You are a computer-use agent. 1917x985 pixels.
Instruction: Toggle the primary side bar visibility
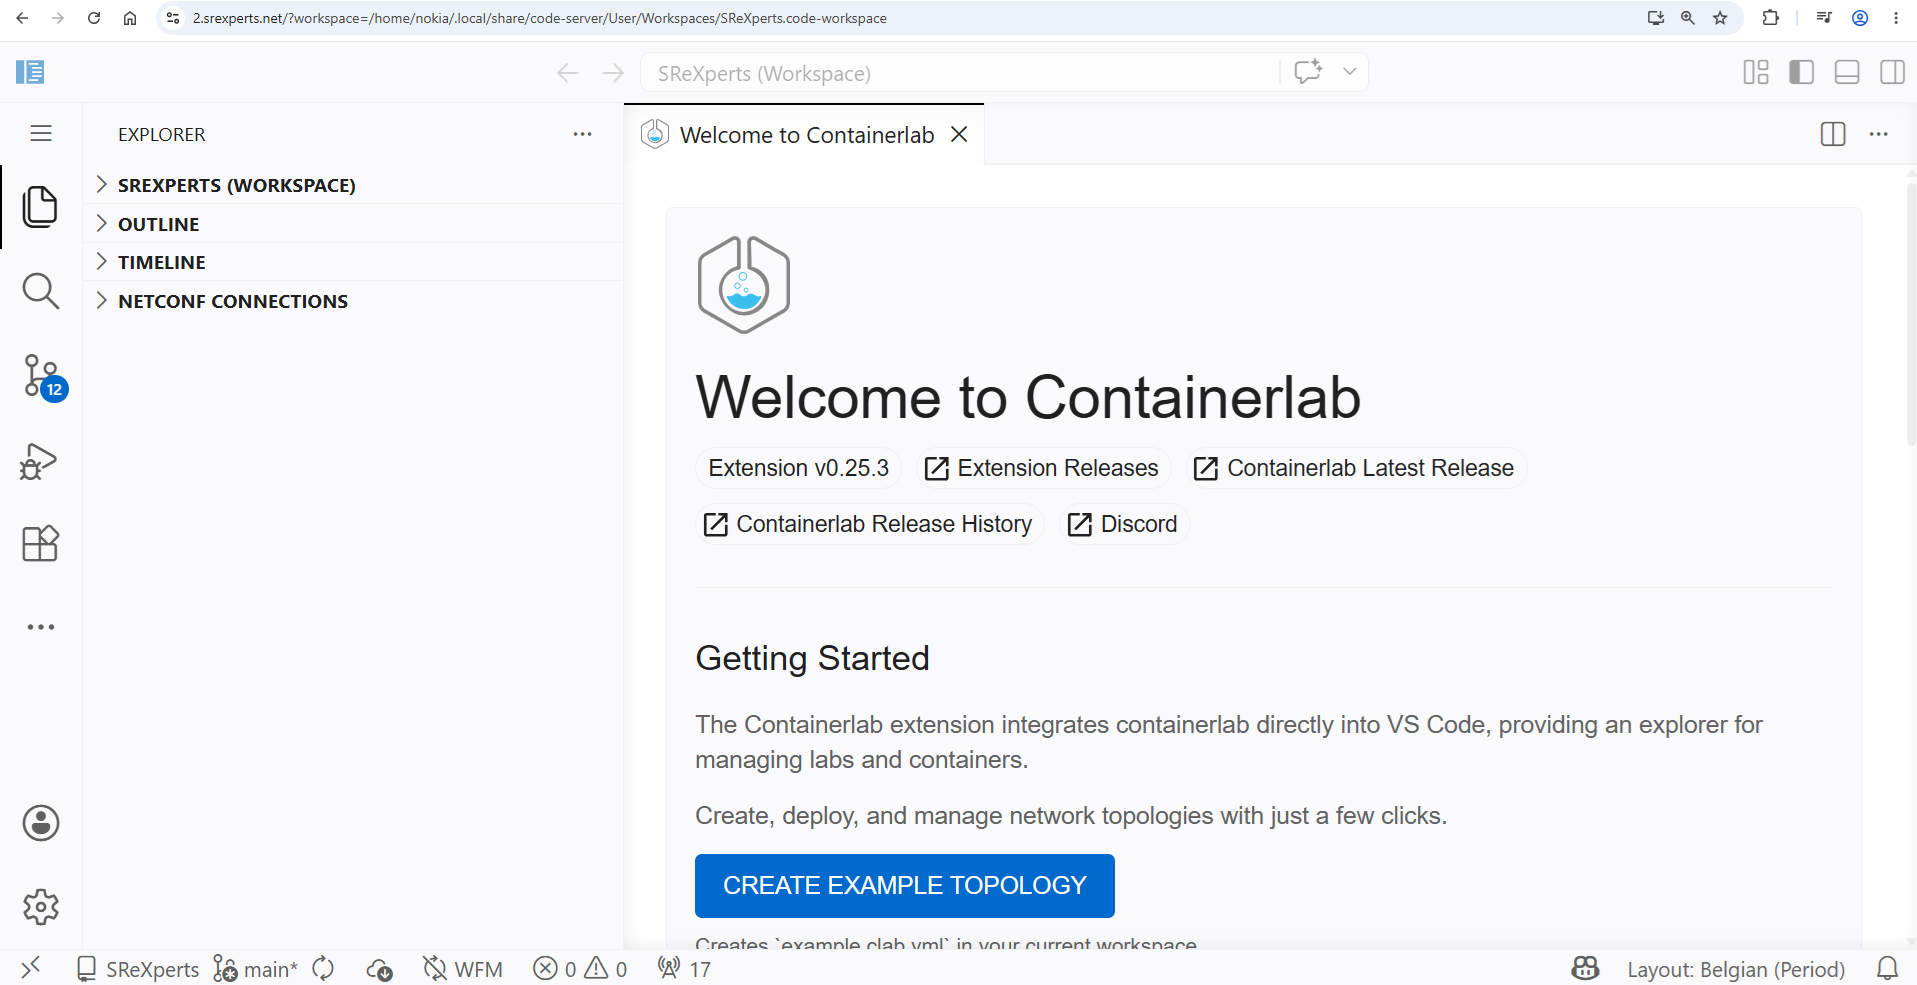click(1802, 72)
